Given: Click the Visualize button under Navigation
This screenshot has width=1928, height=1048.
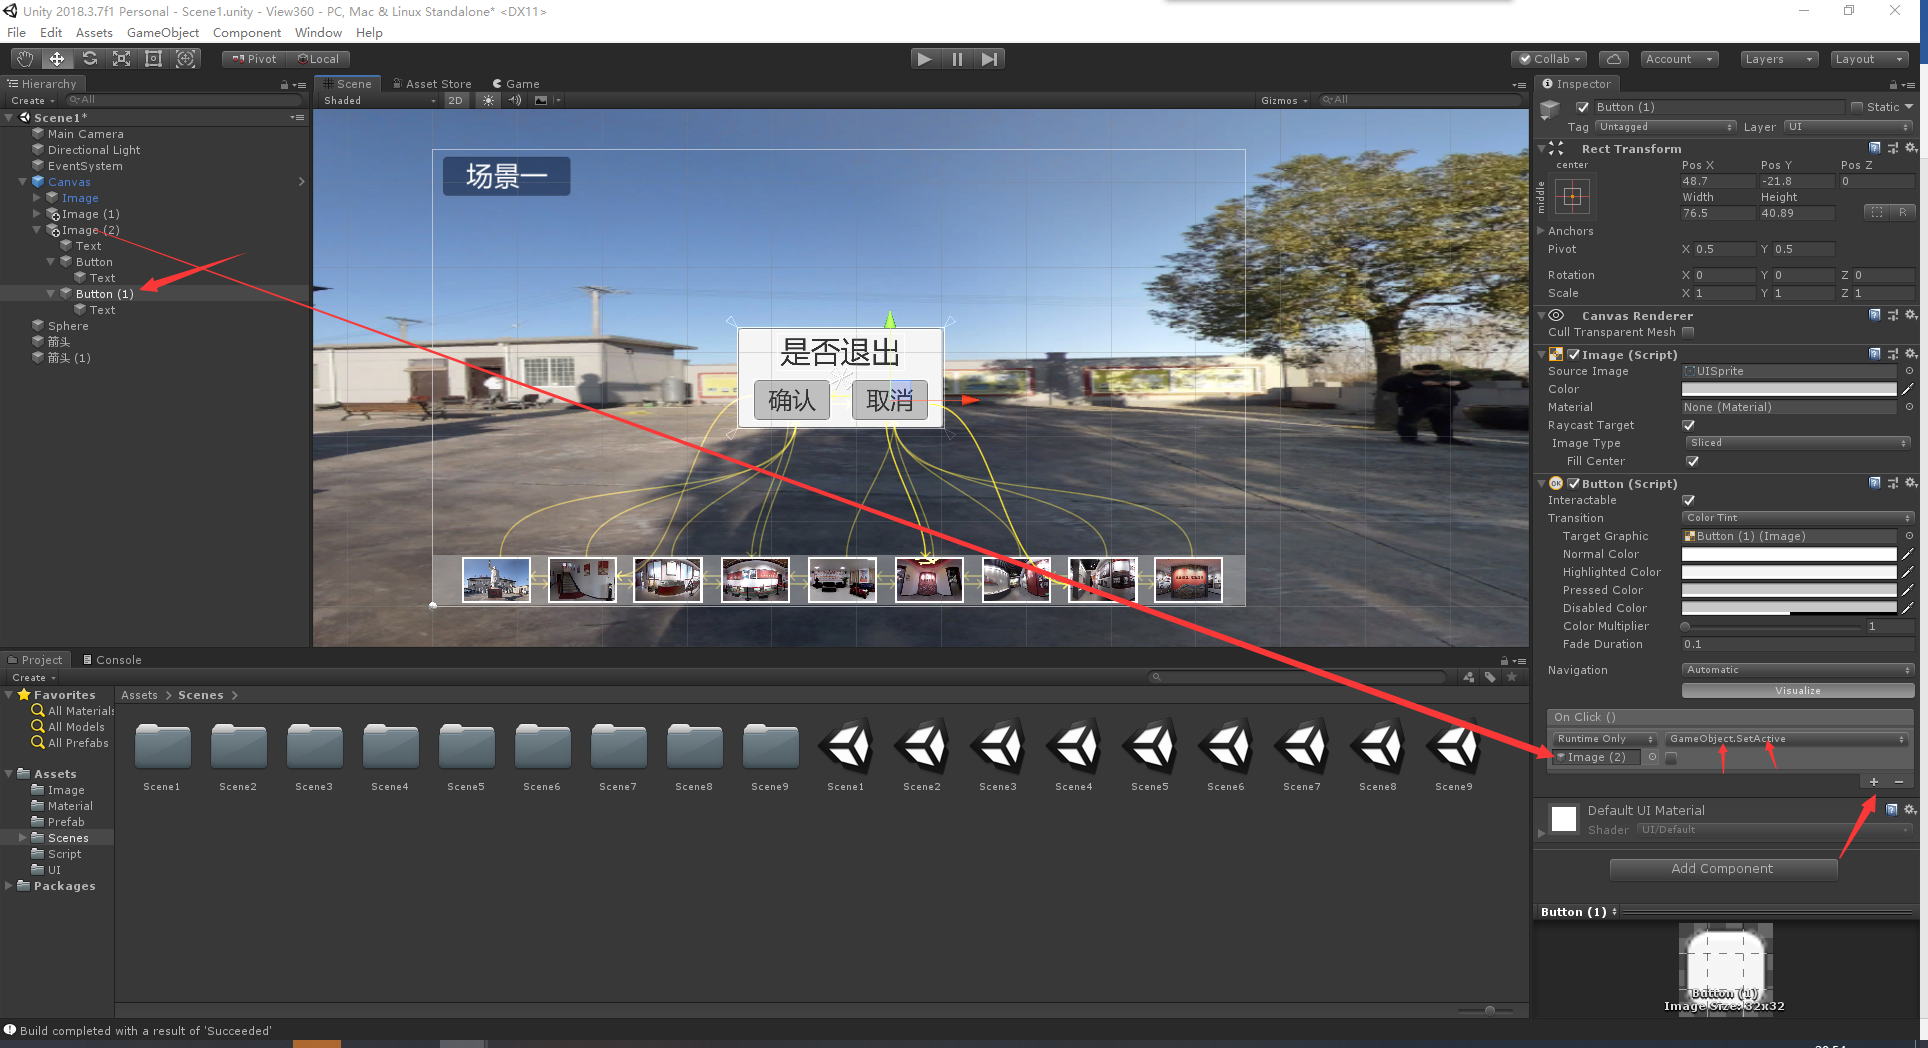Looking at the screenshot, I should (1797, 690).
